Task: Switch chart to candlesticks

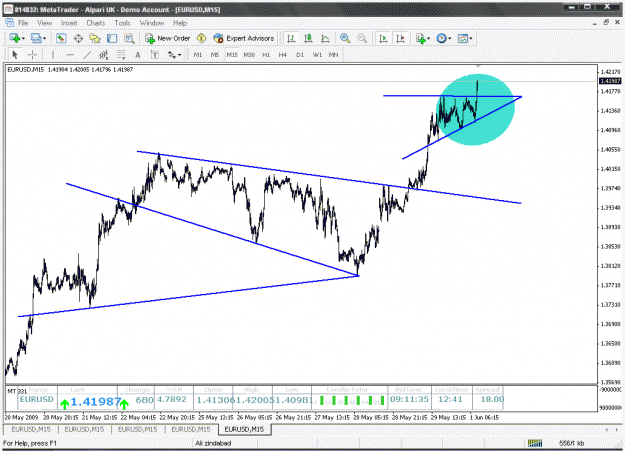Action: point(308,38)
